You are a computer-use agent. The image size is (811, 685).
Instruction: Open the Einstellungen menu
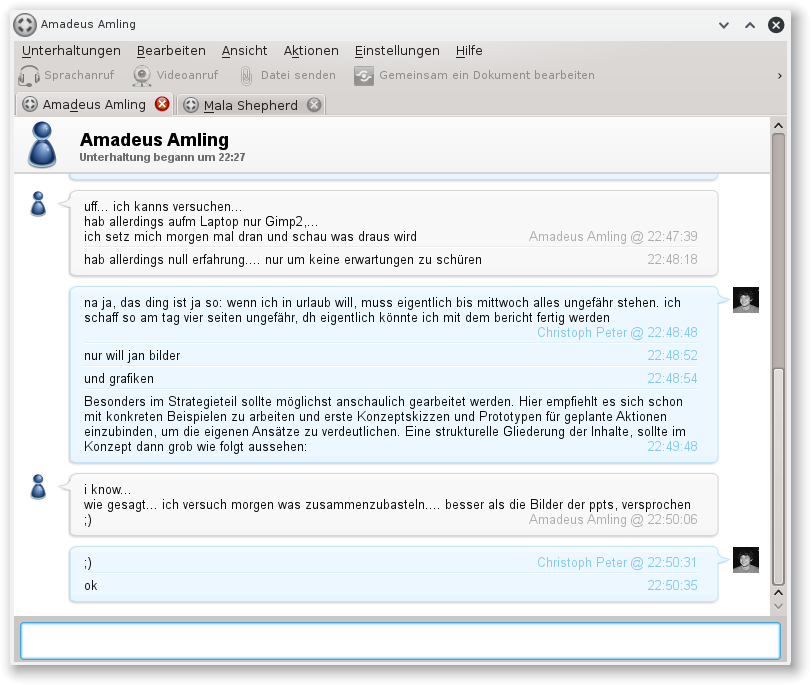coord(397,51)
